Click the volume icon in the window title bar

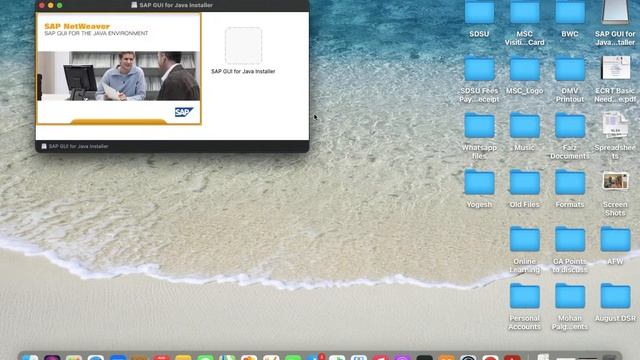coord(134,5)
